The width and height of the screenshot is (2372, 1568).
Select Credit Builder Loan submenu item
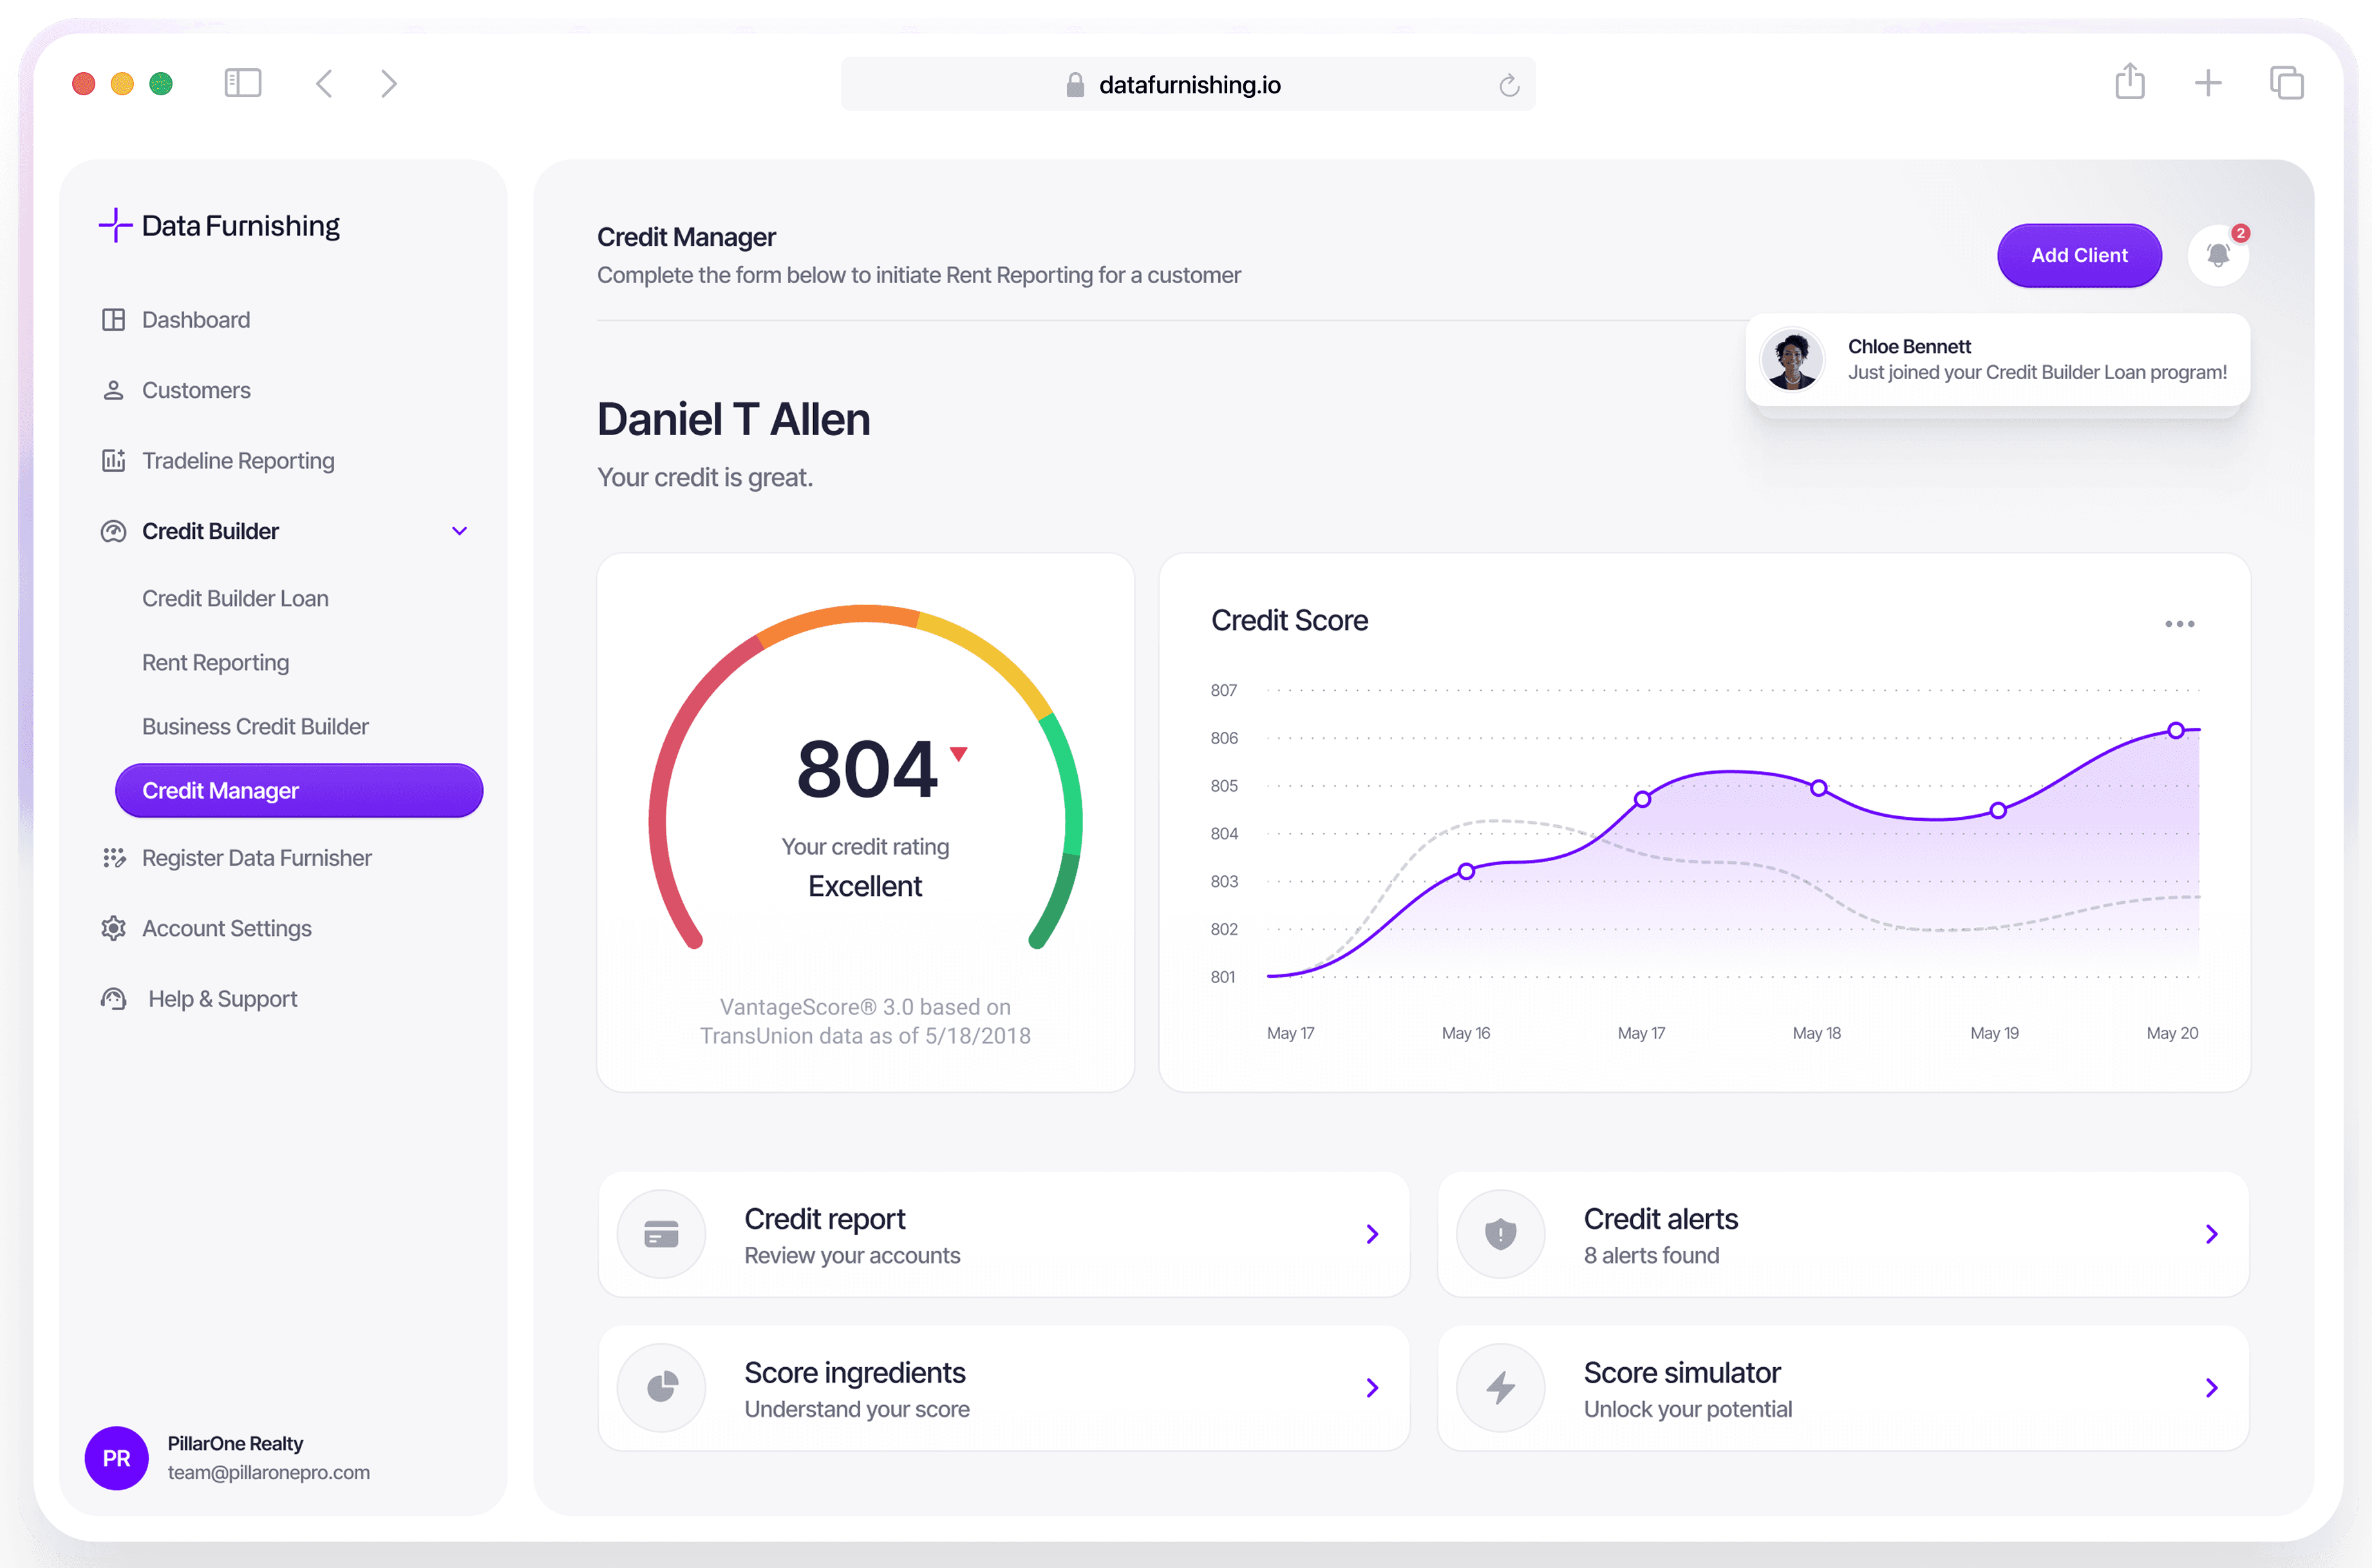click(235, 598)
